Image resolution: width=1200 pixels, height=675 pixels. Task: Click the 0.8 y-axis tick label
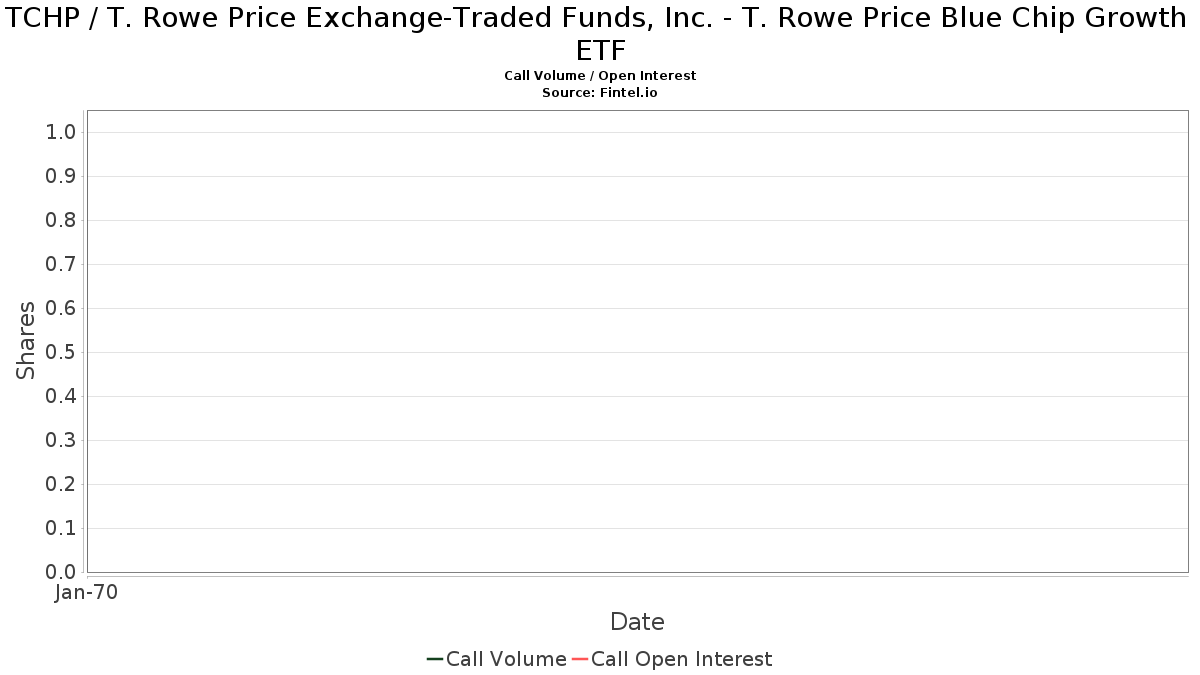pos(61,220)
